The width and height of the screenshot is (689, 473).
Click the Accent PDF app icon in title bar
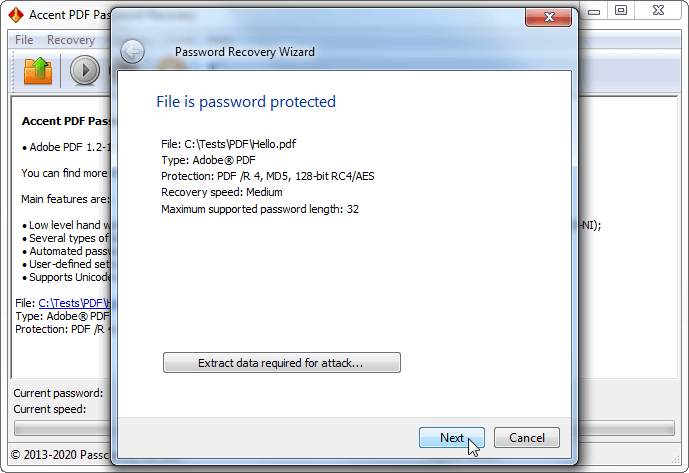tap(16, 15)
